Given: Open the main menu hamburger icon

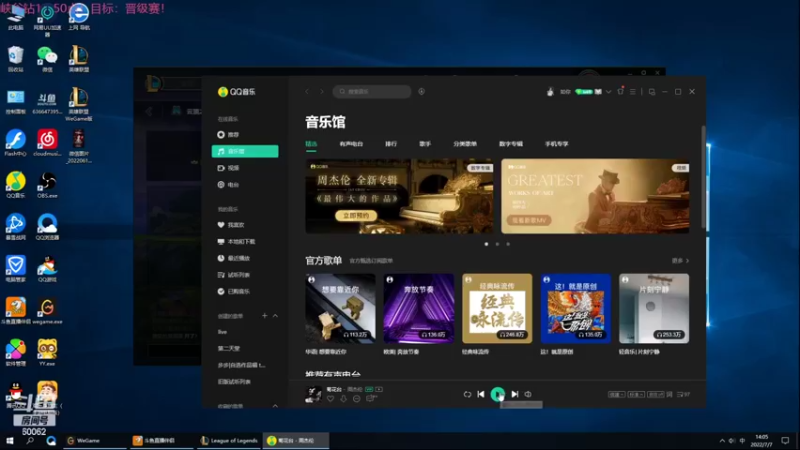Looking at the screenshot, I should [633, 92].
